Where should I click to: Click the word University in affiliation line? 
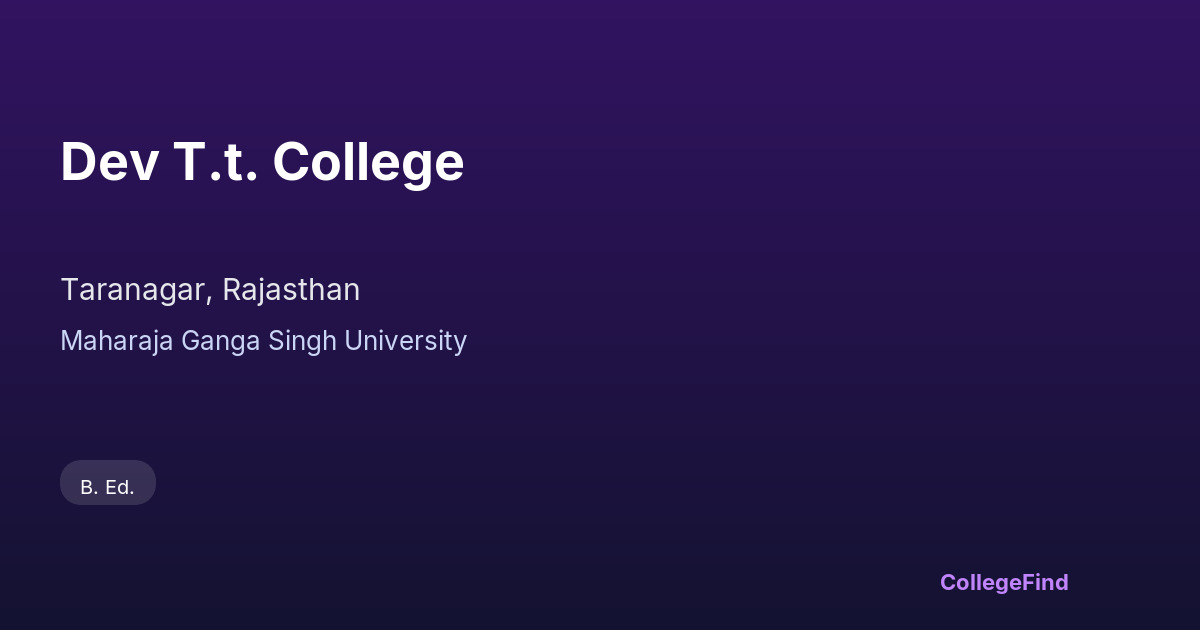405,341
